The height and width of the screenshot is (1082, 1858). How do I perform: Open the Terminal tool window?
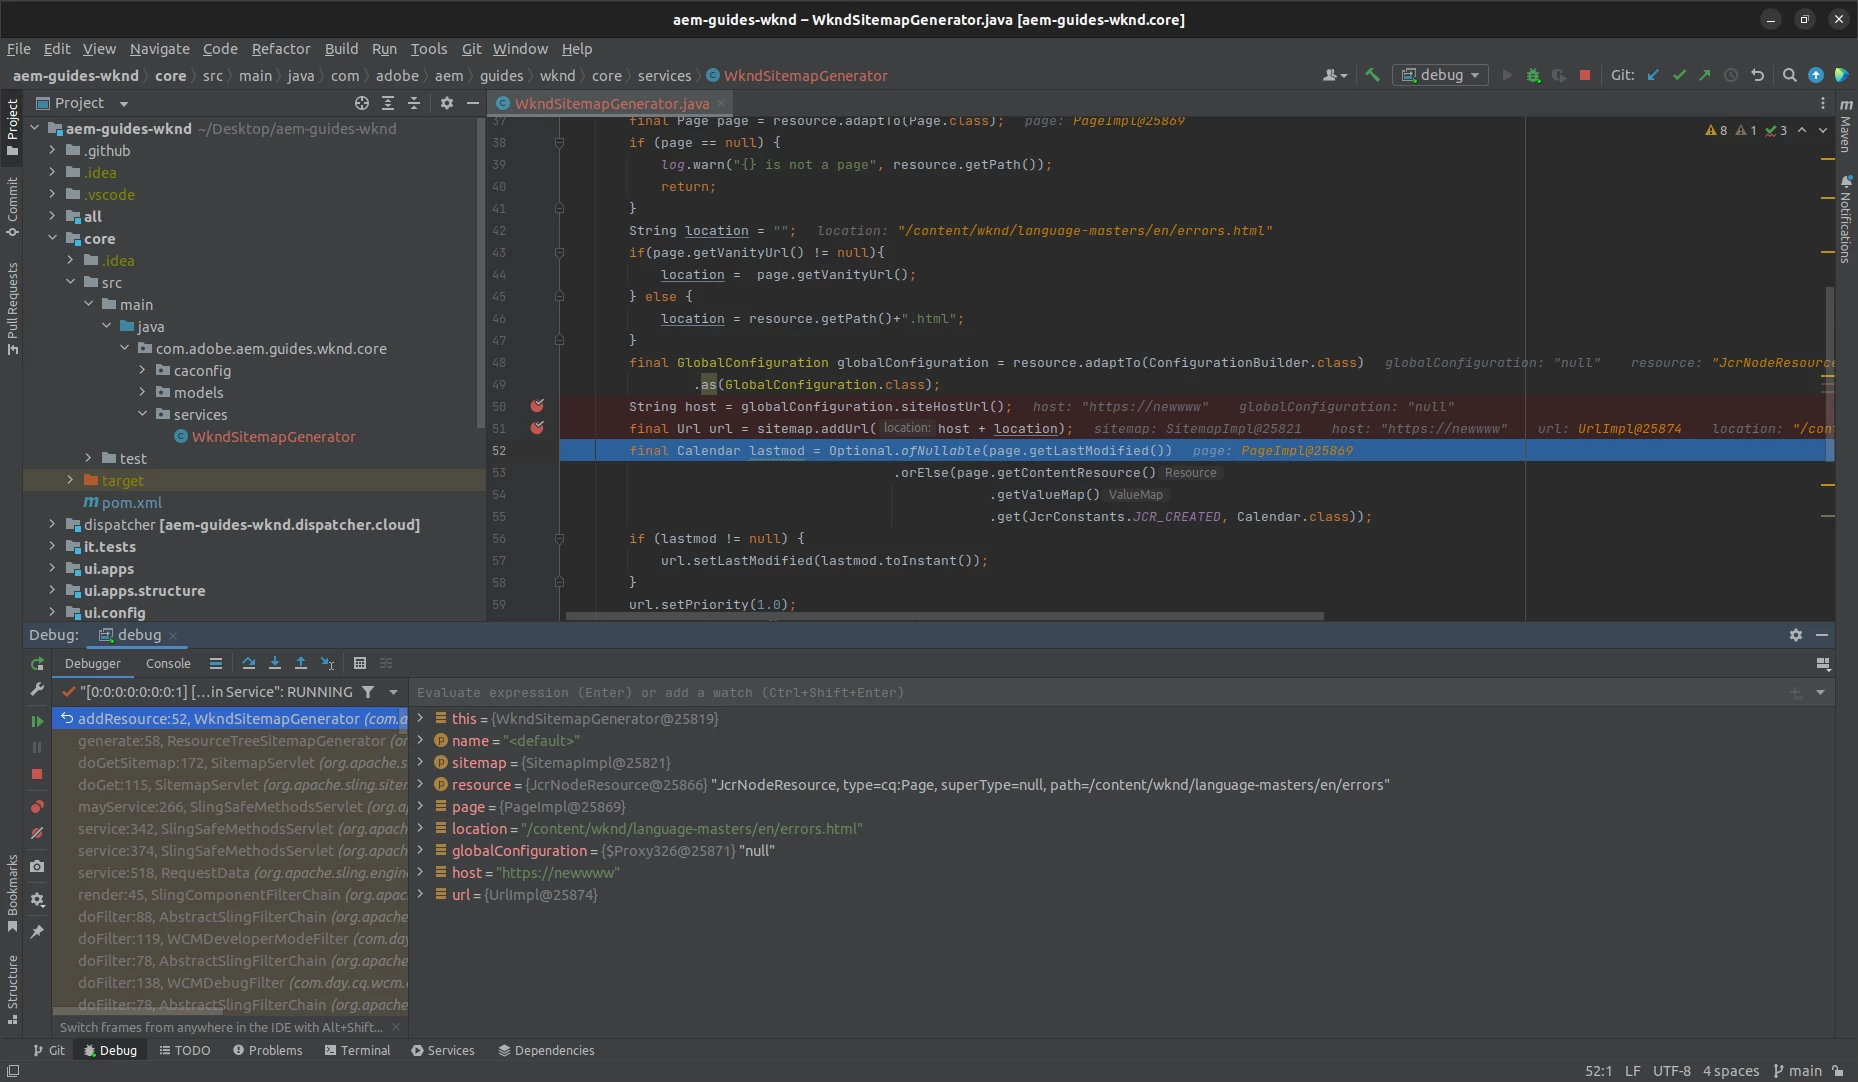click(357, 1050)
